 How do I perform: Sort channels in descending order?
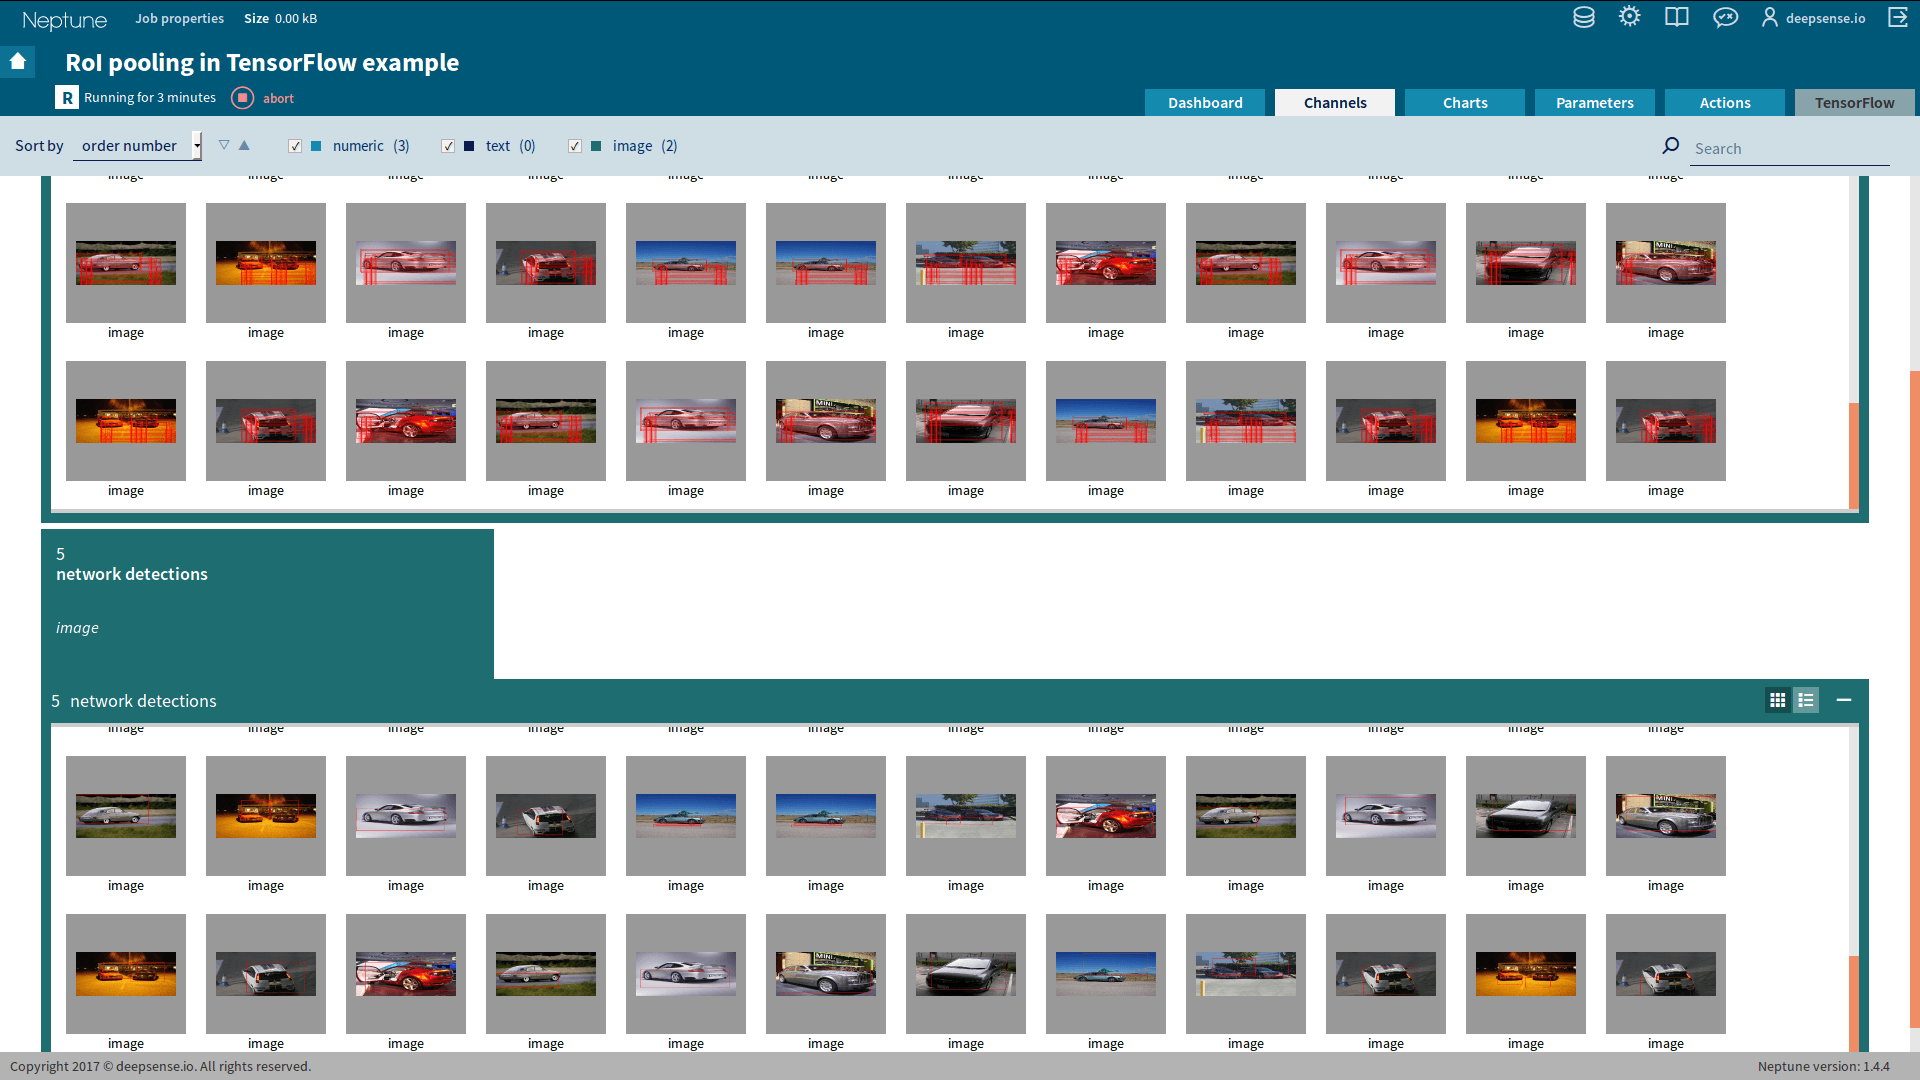[x=224, y=146]
